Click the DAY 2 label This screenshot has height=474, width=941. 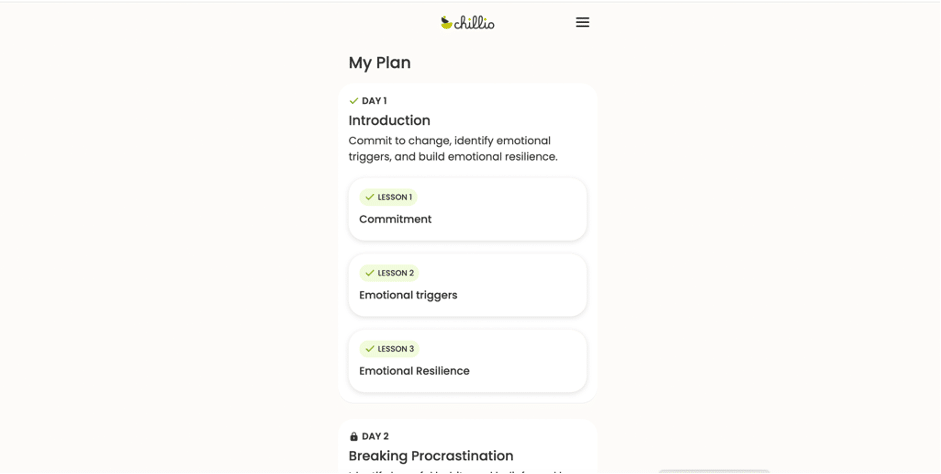[x=375, y=436]
